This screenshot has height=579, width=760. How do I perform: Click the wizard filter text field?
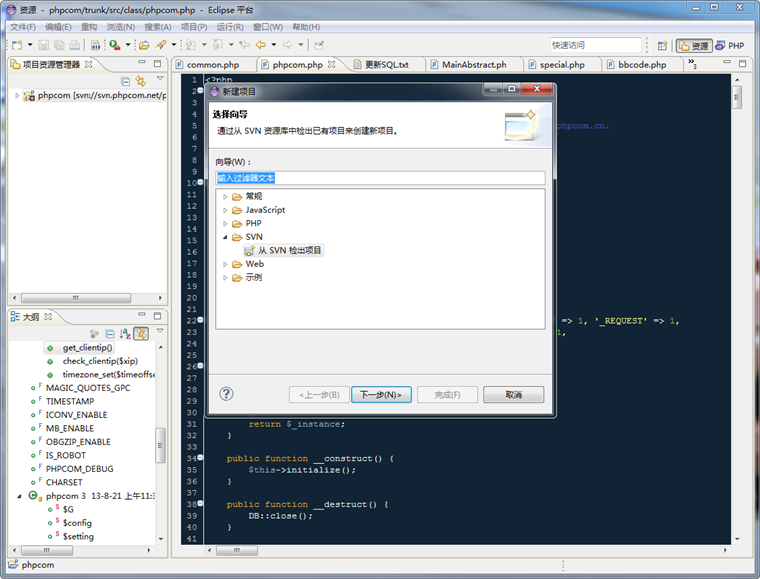click(380, 178)
